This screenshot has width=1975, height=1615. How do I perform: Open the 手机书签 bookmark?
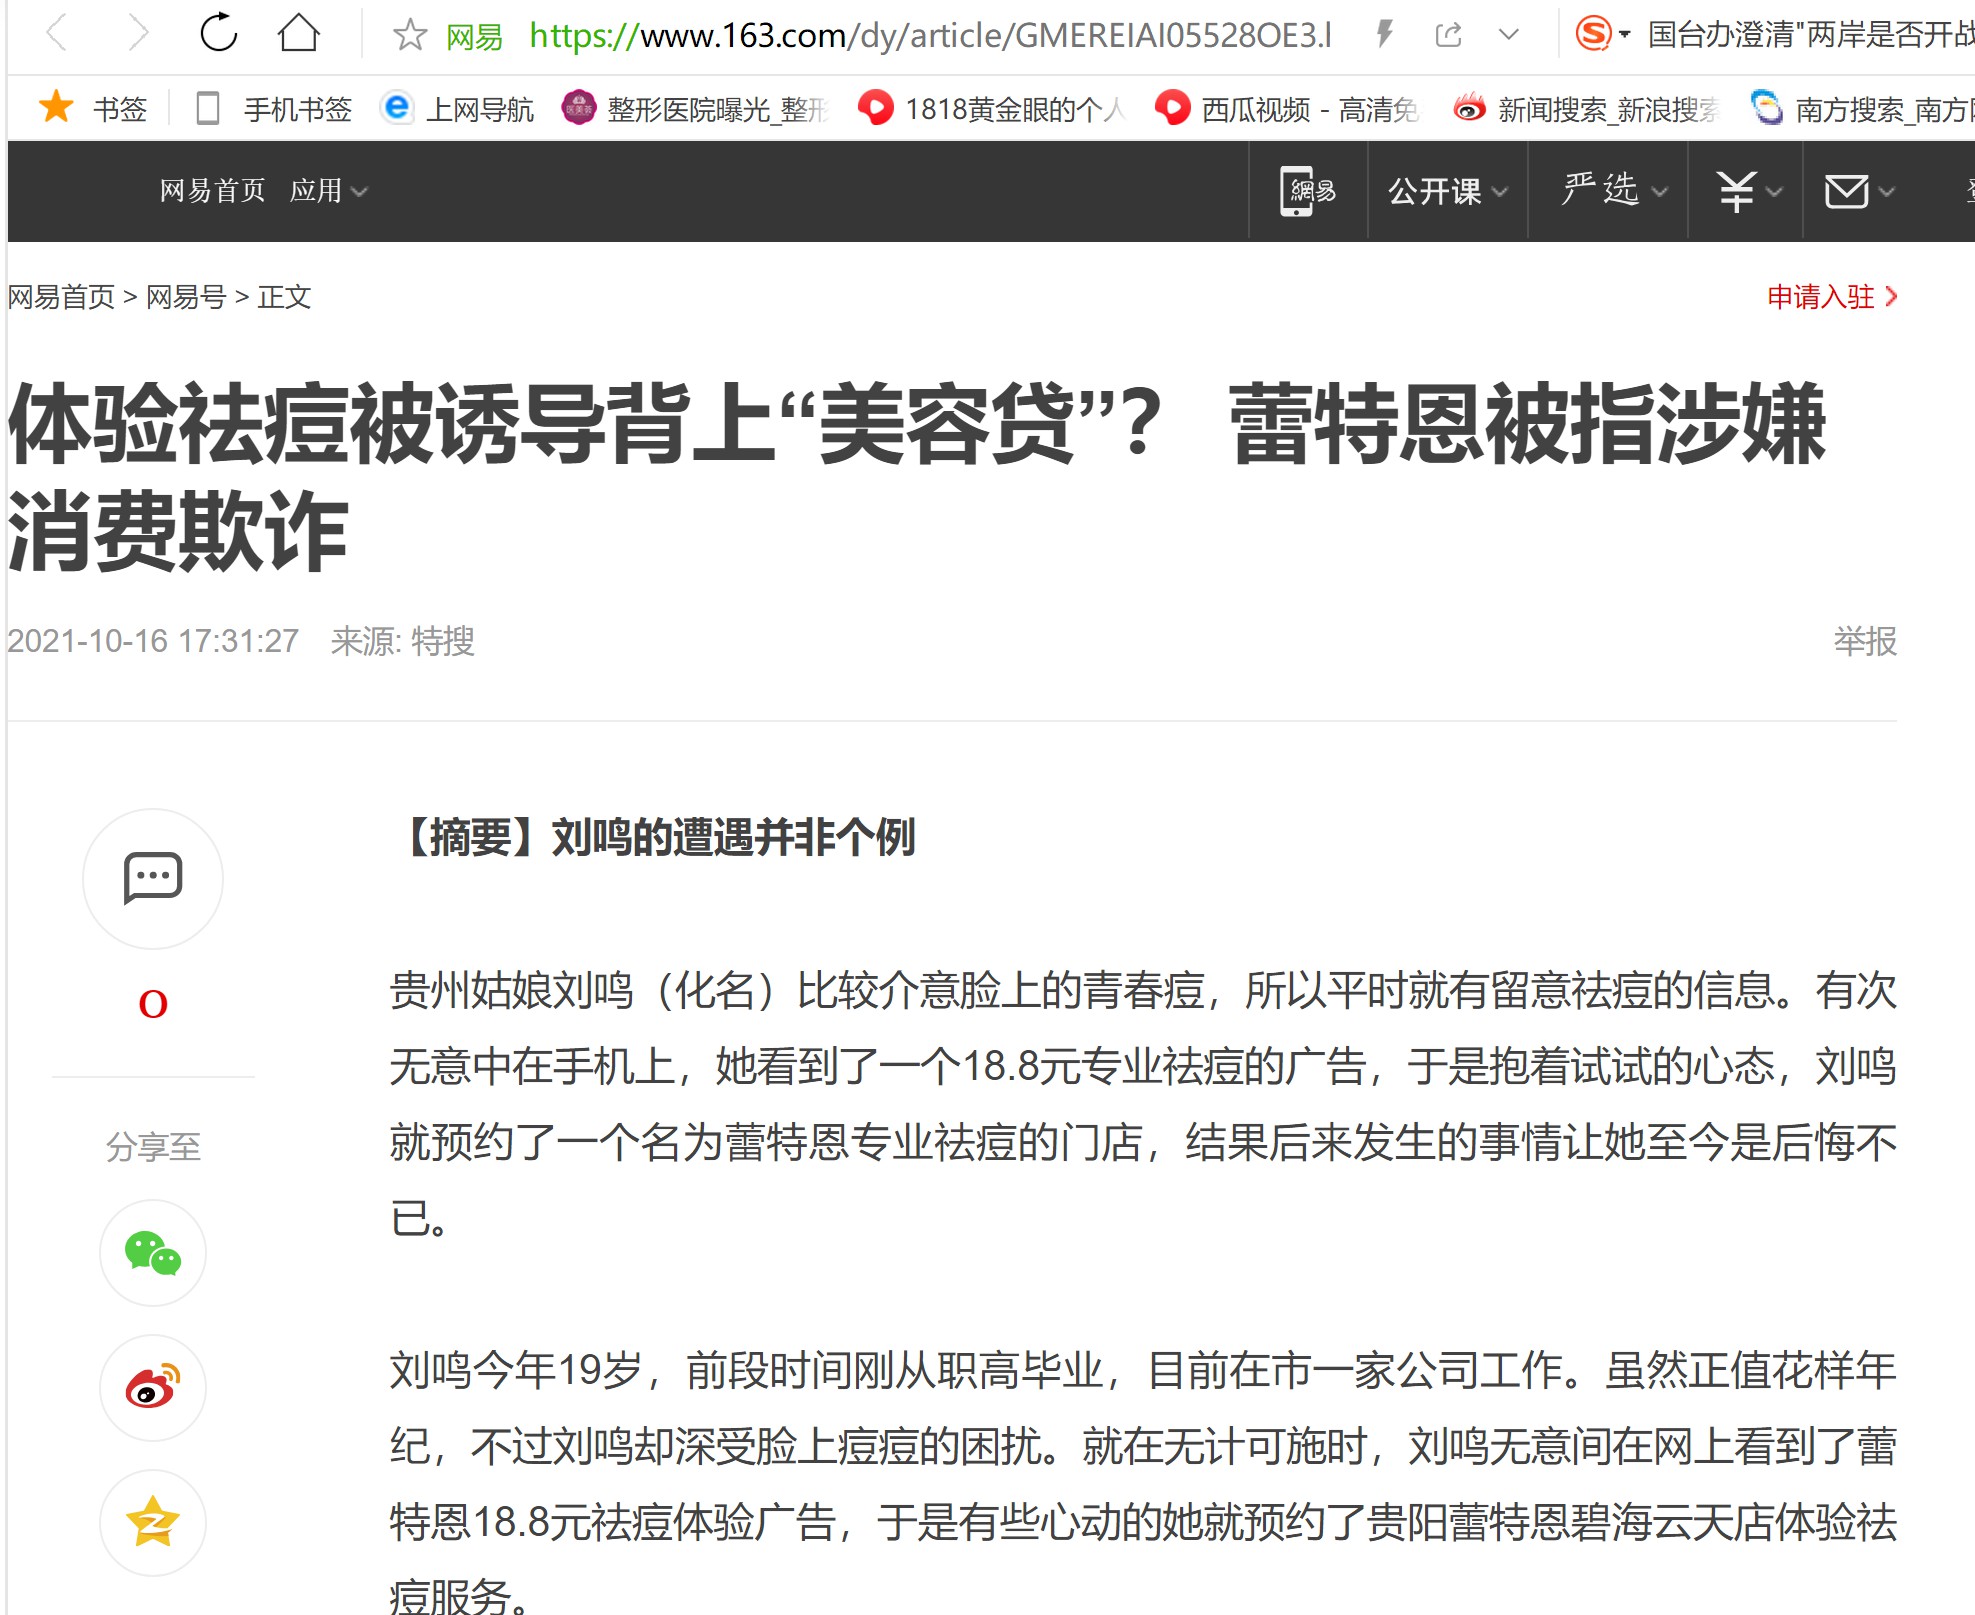click(x=274, y=108)
